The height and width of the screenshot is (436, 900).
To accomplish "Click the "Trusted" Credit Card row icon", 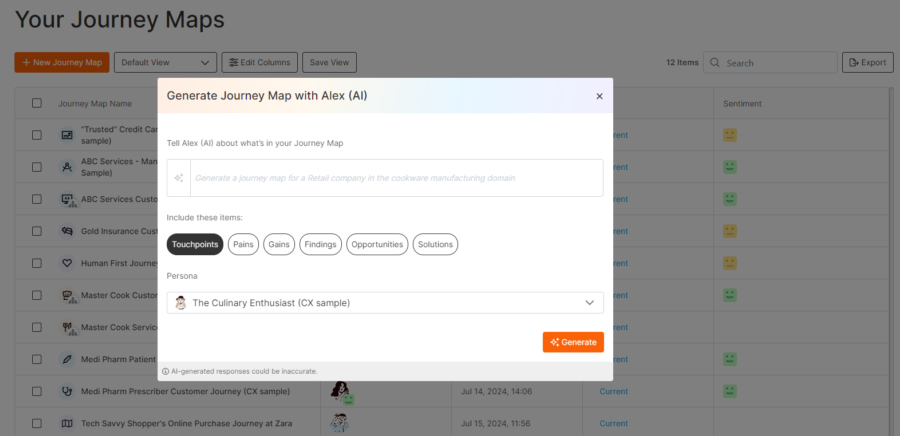I will 67,135.
